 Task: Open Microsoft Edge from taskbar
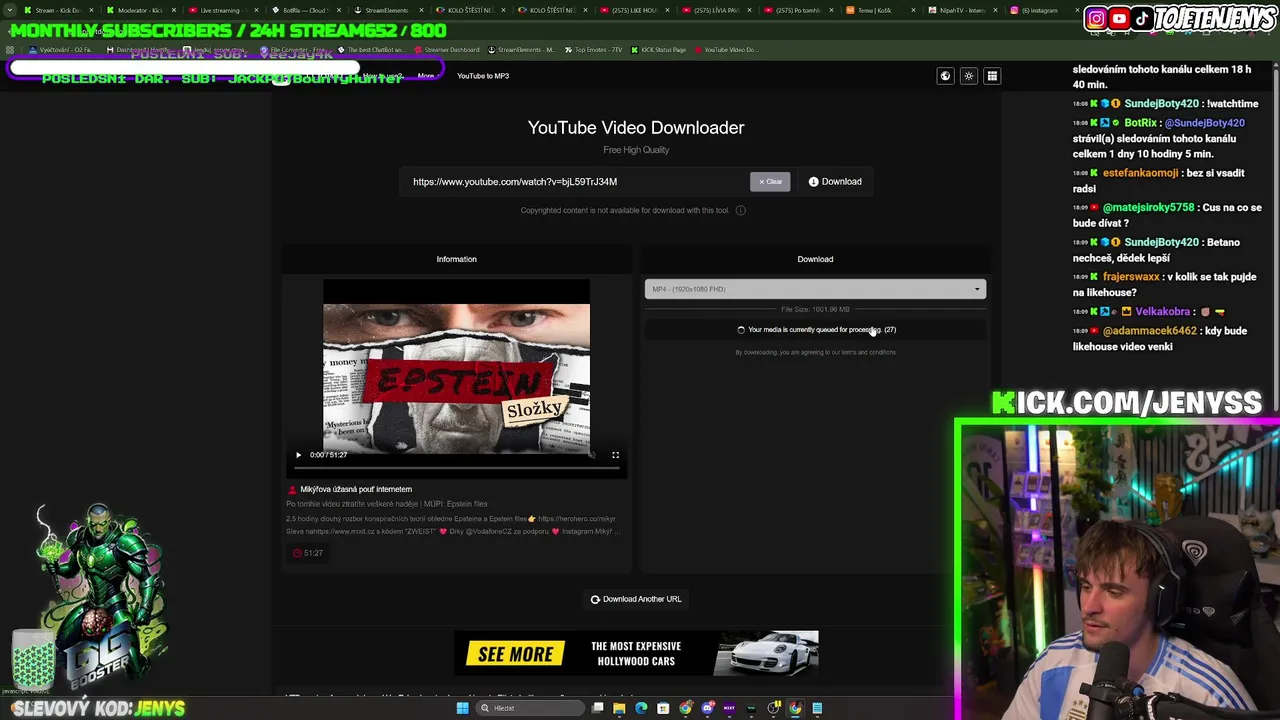coord(641,708)
